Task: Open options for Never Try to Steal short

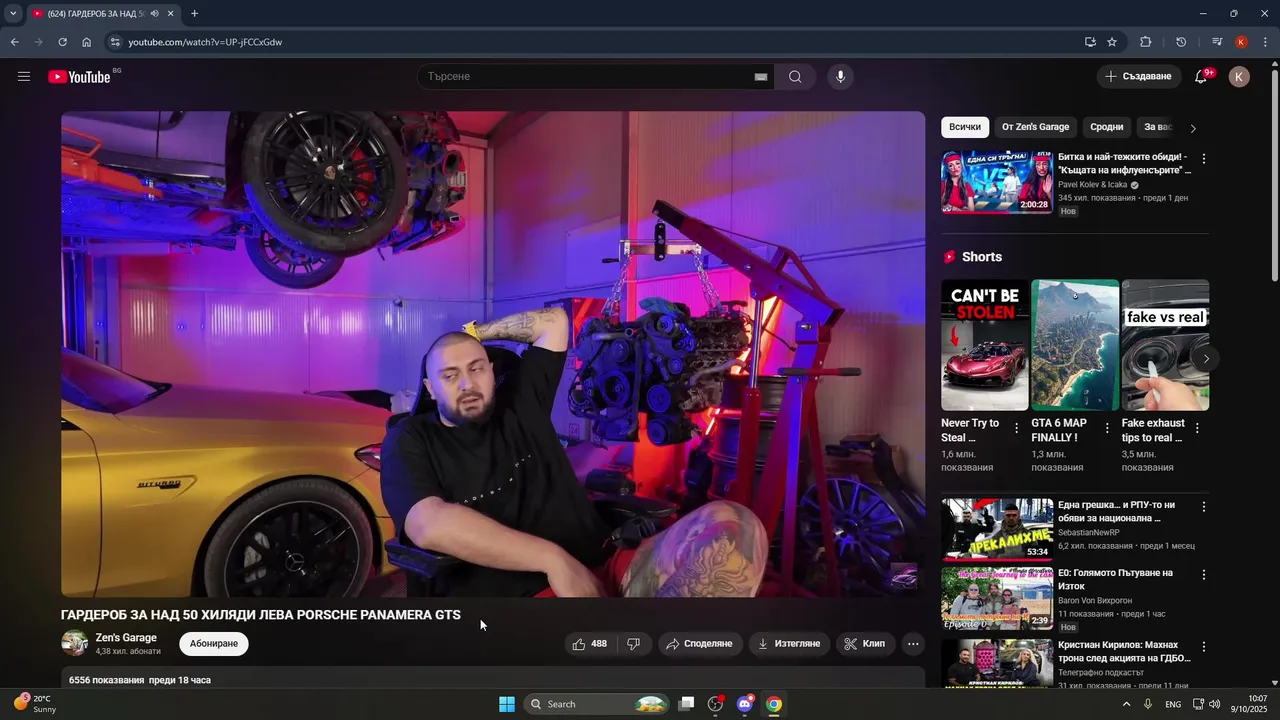Action: (1017, 428)
